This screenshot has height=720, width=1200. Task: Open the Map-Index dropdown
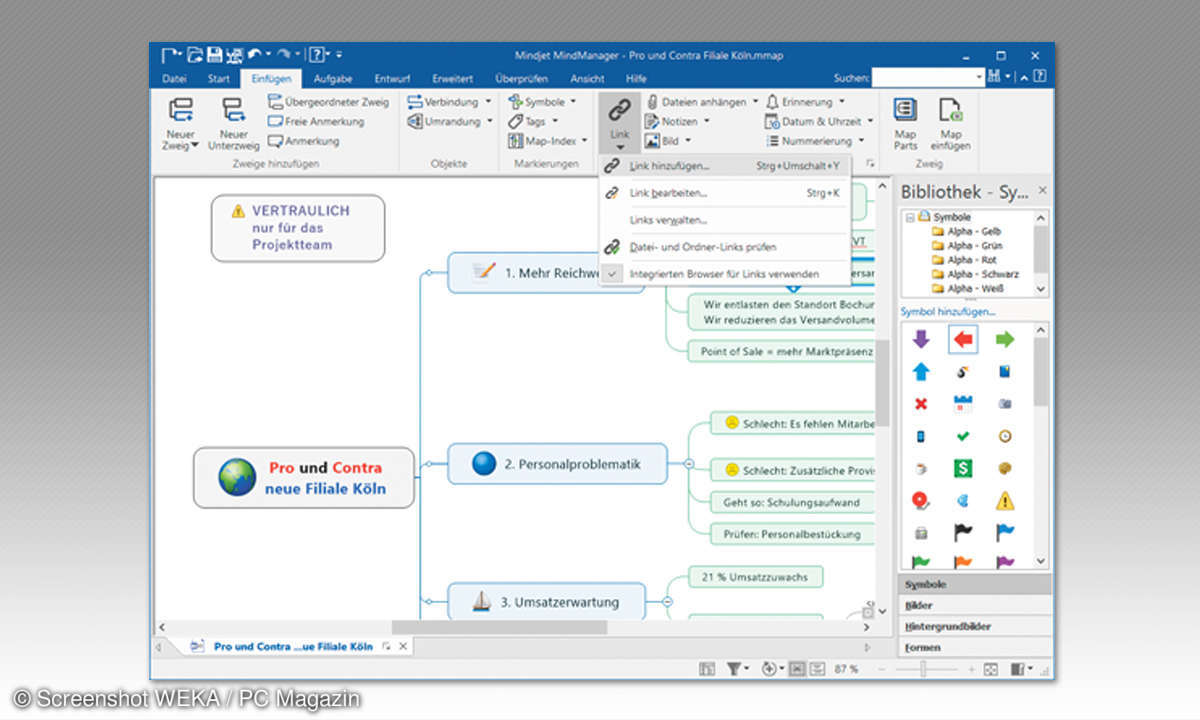click(x=585, y=141)
